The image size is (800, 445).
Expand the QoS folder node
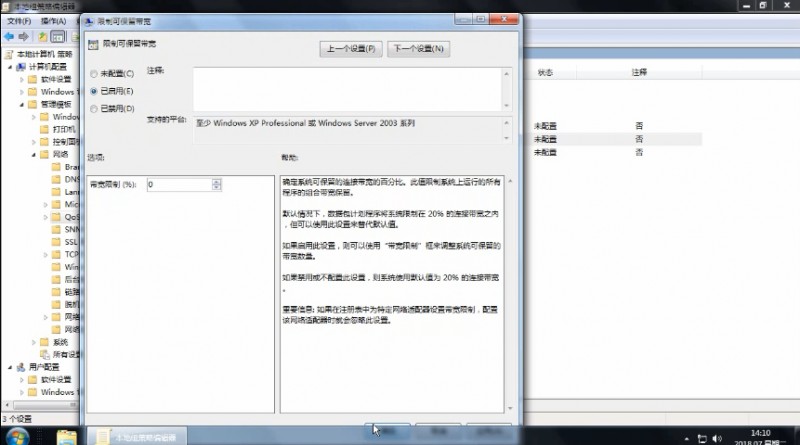(46, 217)
